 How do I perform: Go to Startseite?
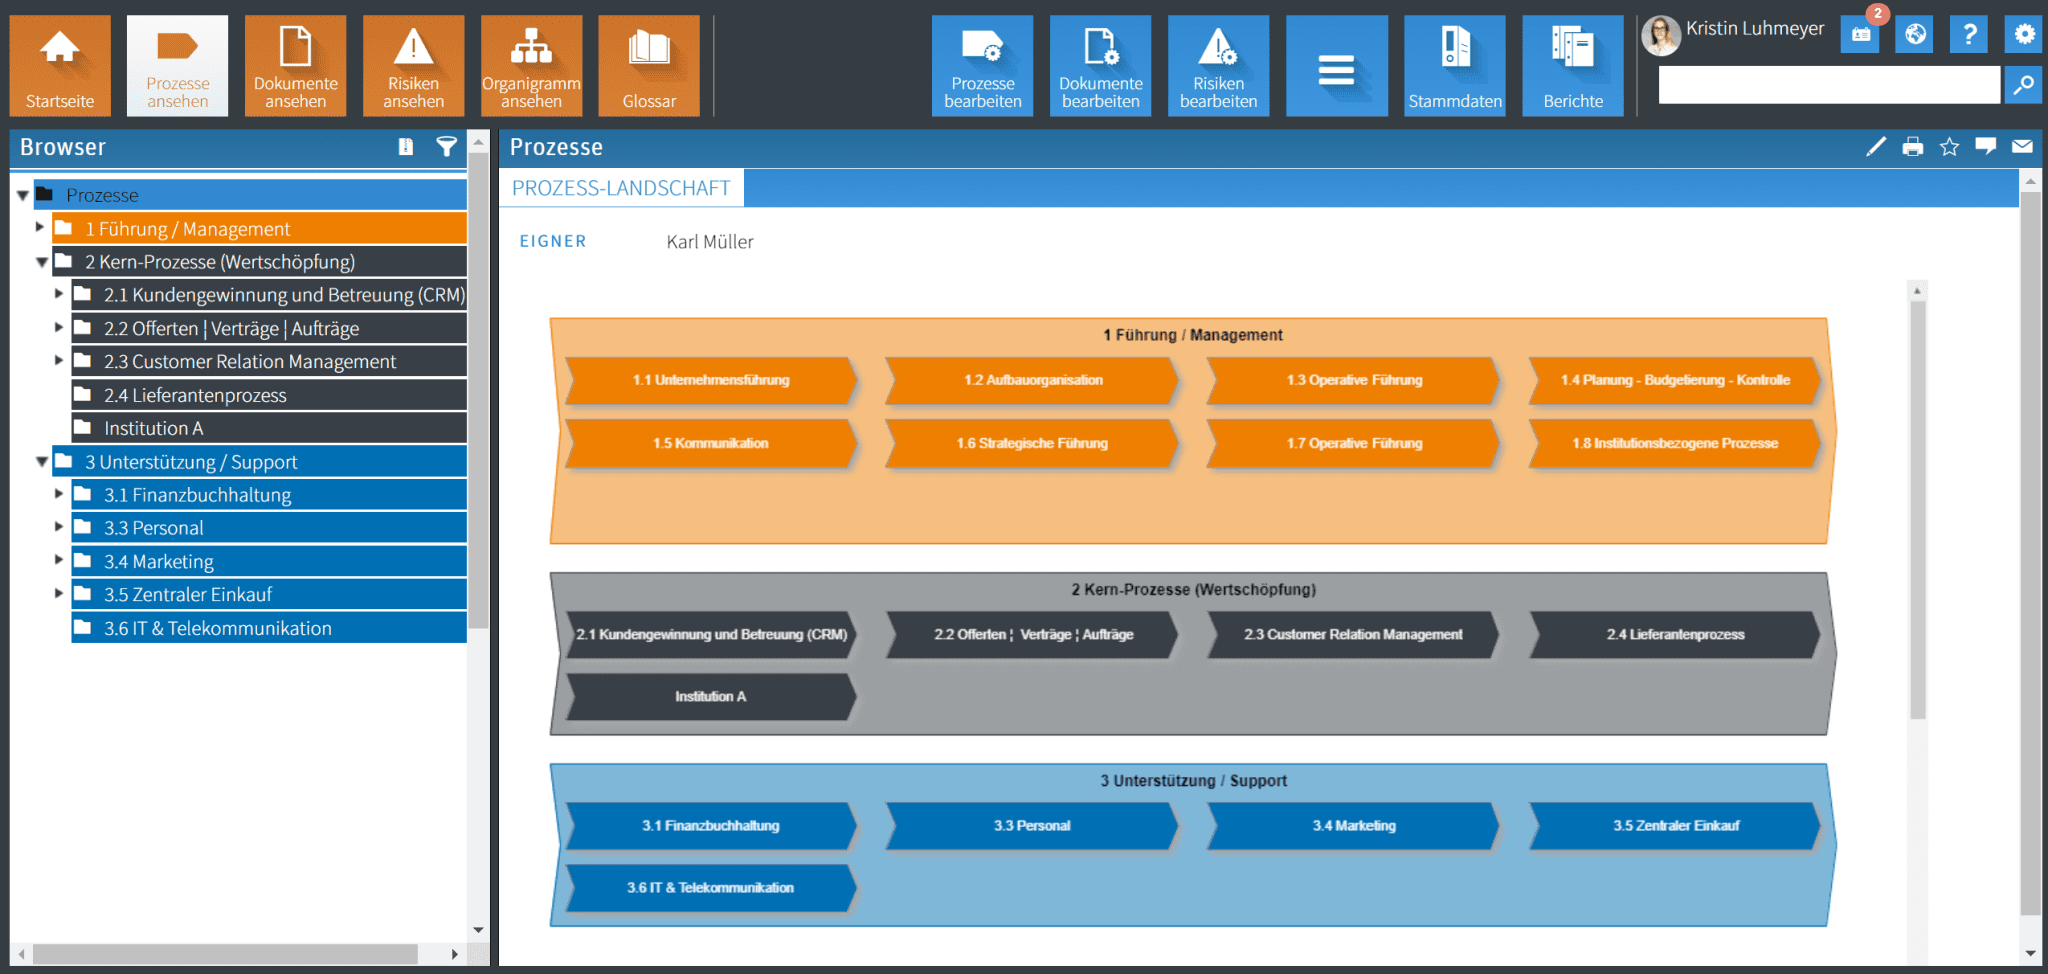tap(60, 66)
